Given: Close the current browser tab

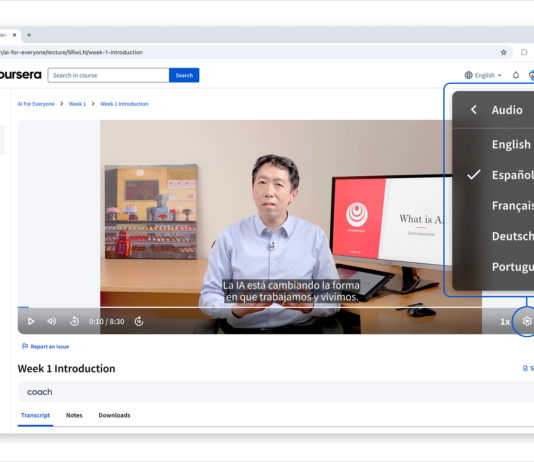Looking at the screenshot, I should [15, 35].
